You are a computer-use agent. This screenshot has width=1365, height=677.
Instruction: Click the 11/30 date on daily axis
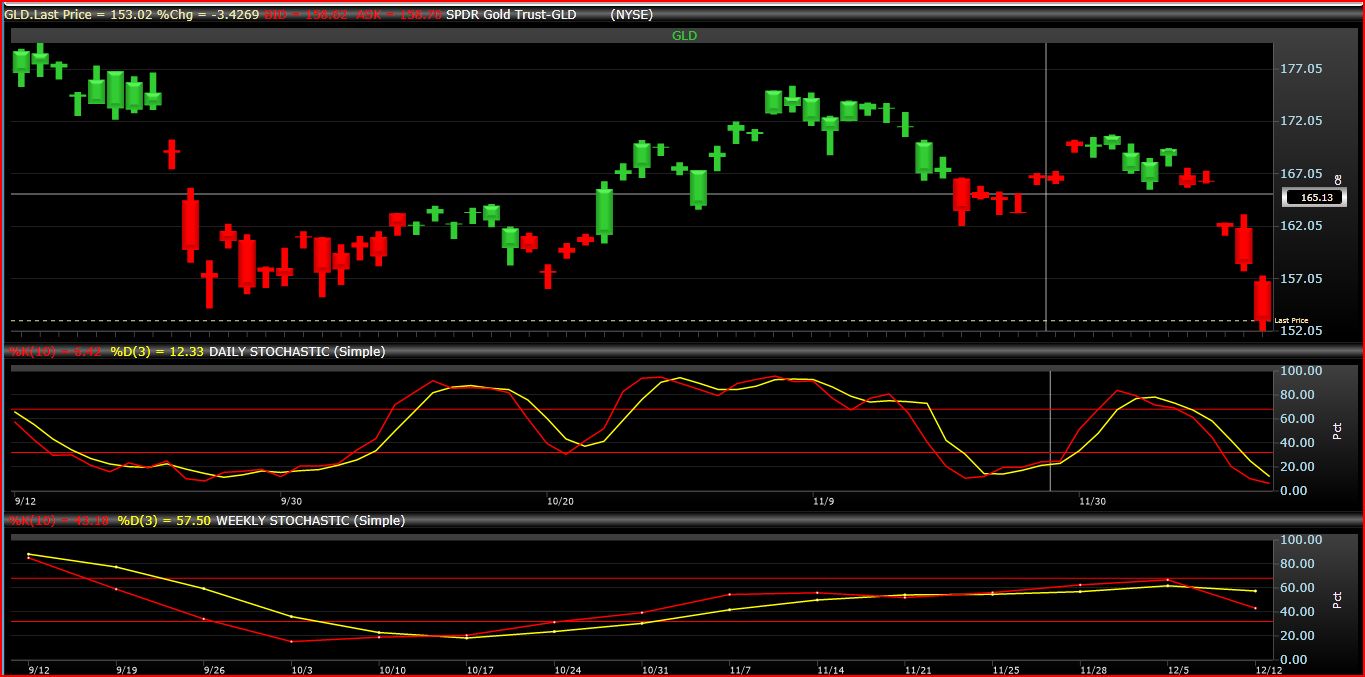(x=1093, y=500)
